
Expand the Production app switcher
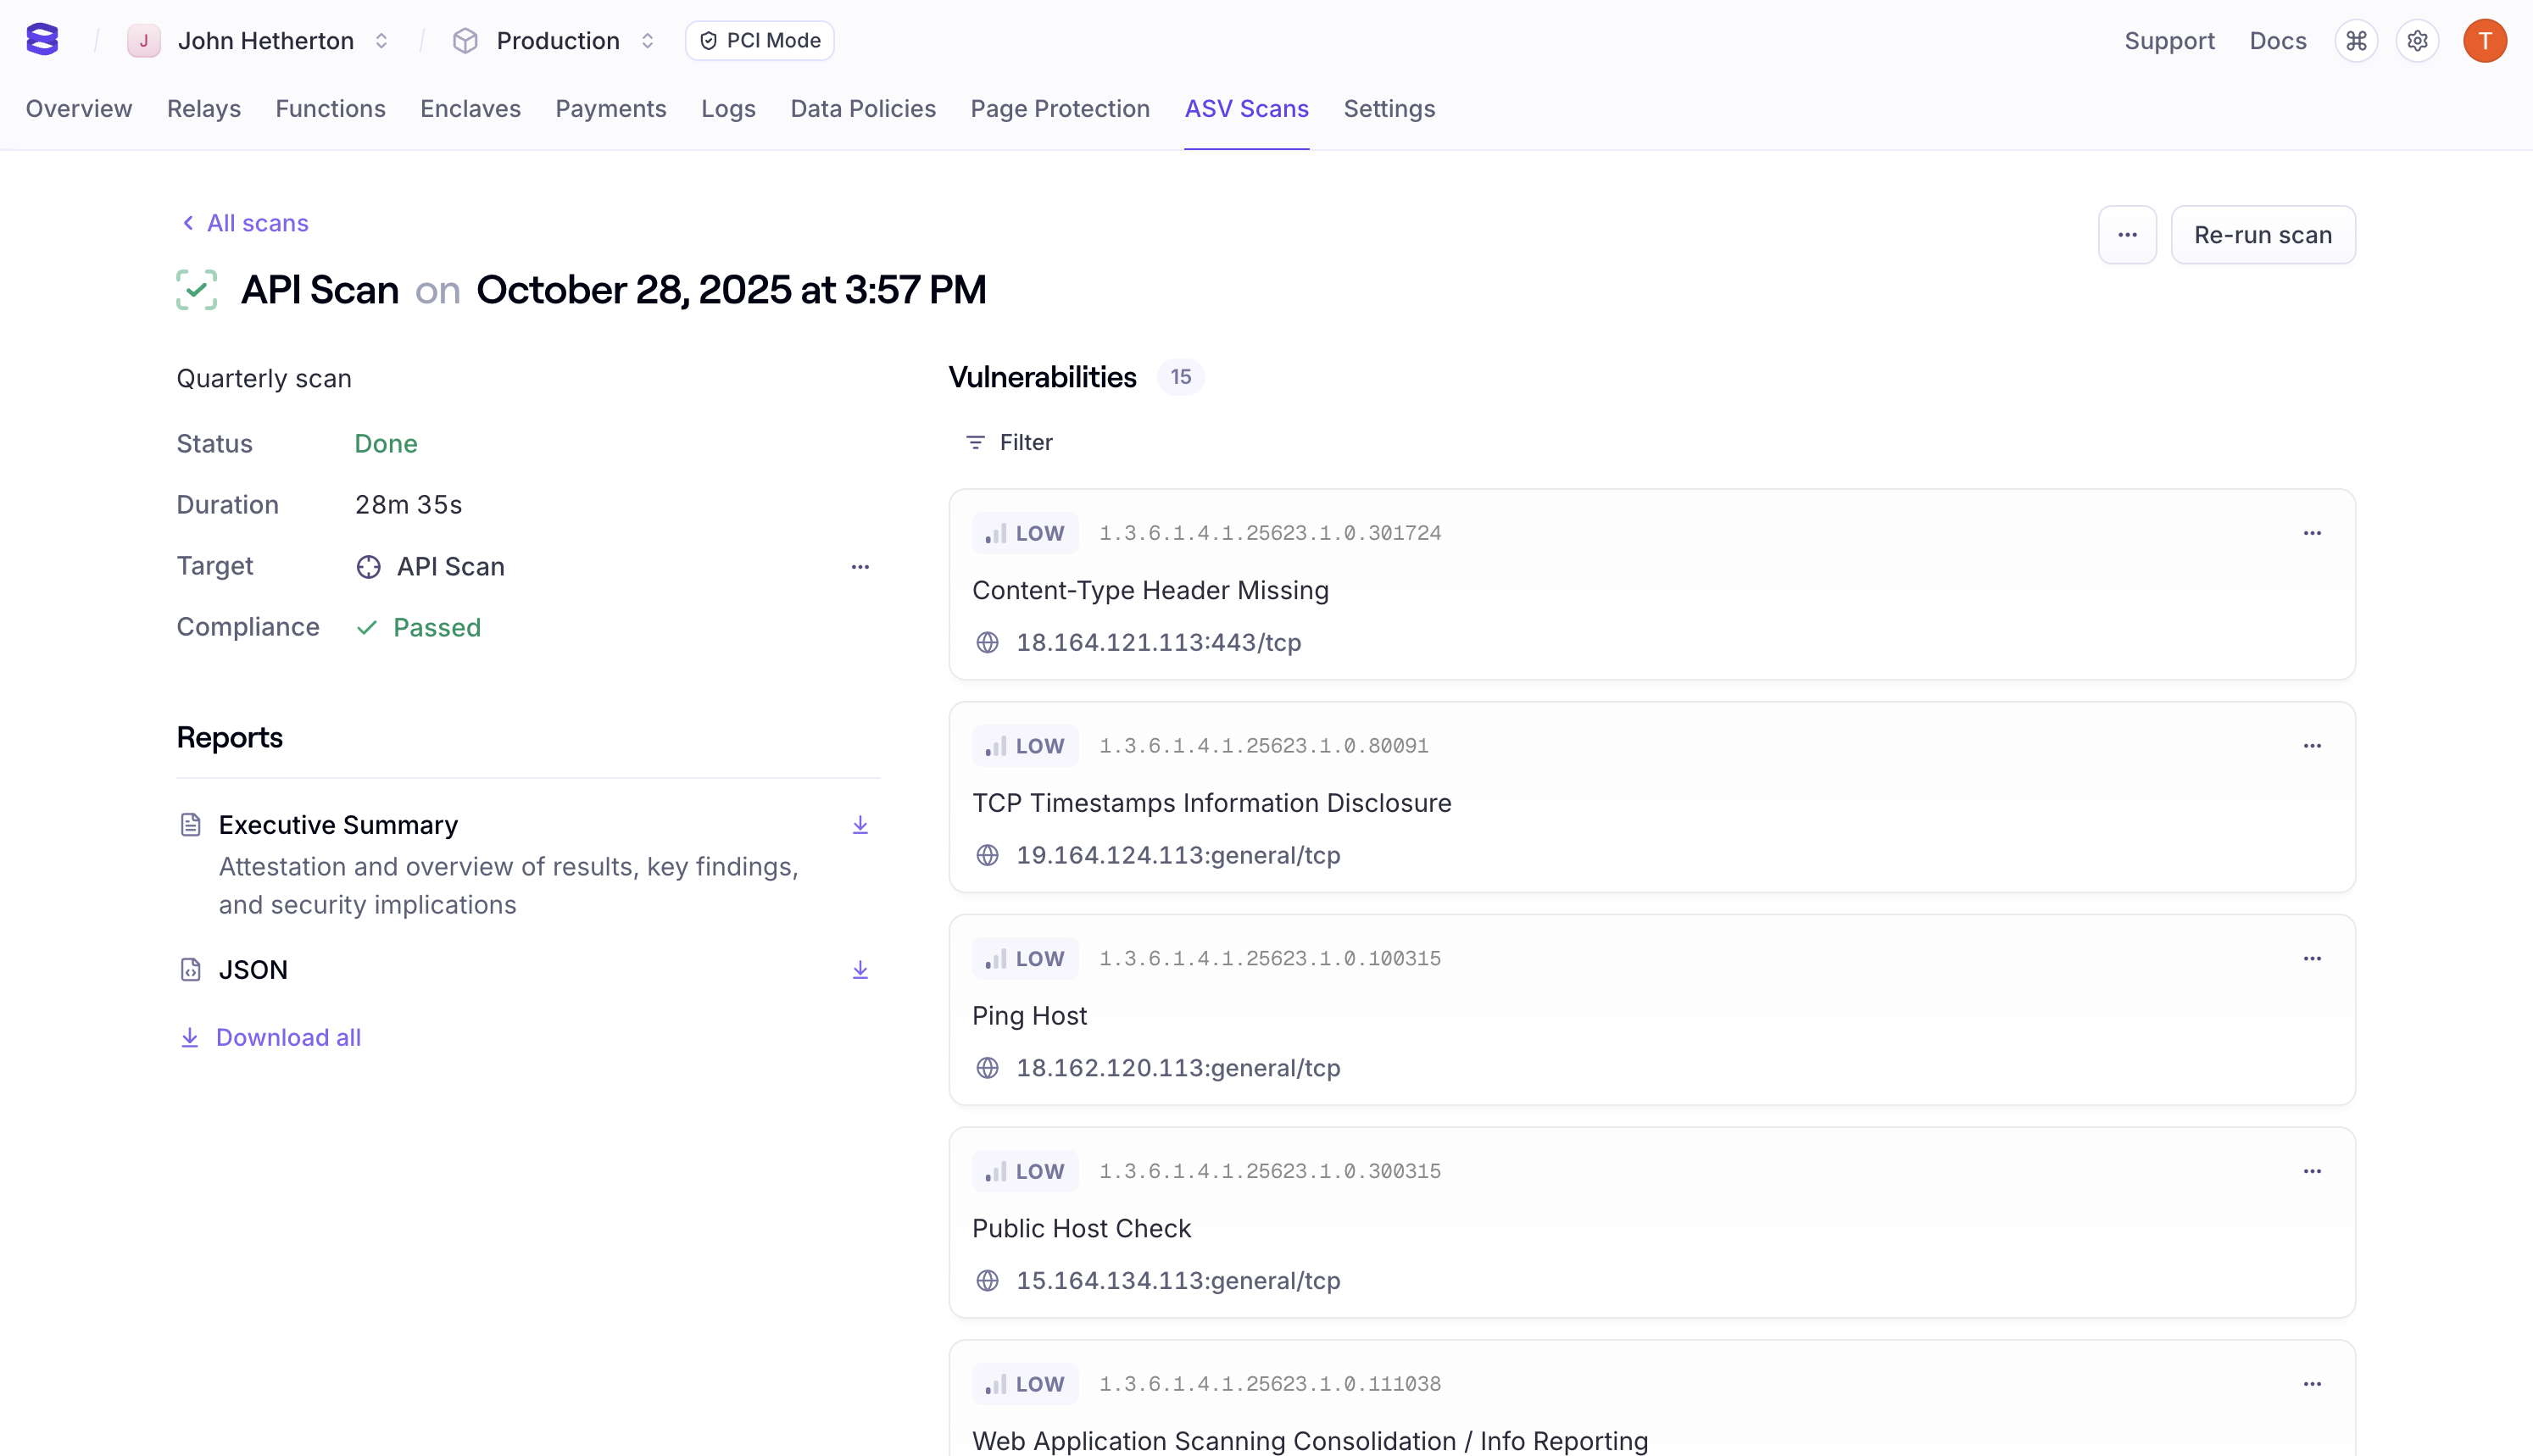coord(556,41)
